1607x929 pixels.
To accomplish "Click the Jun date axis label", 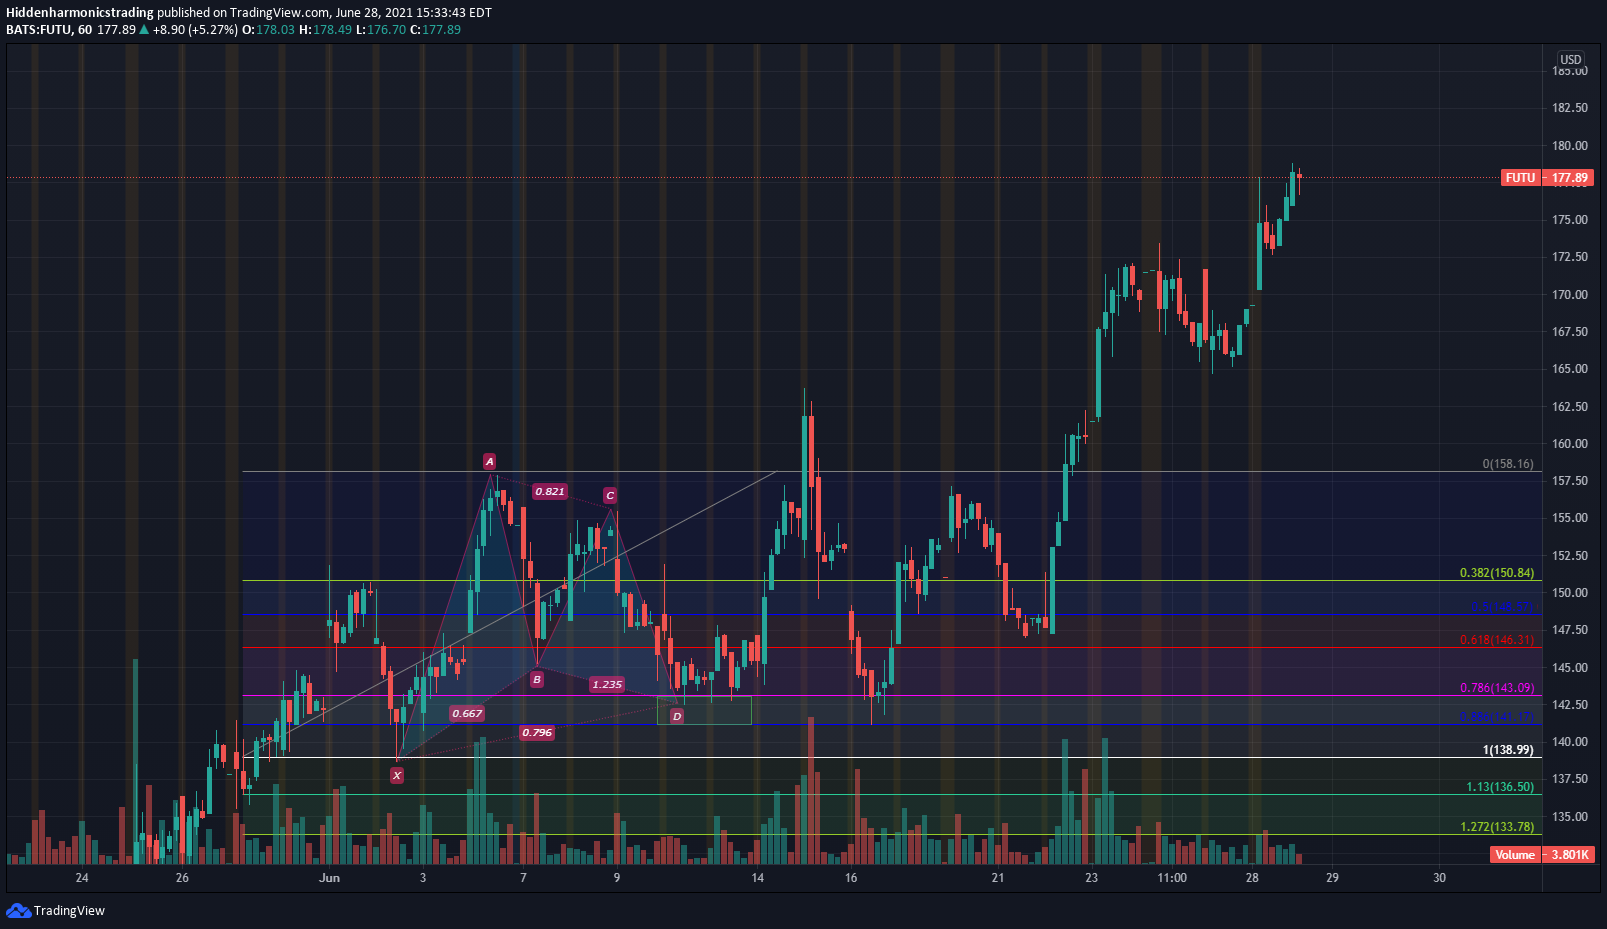I will click(329, 878).
